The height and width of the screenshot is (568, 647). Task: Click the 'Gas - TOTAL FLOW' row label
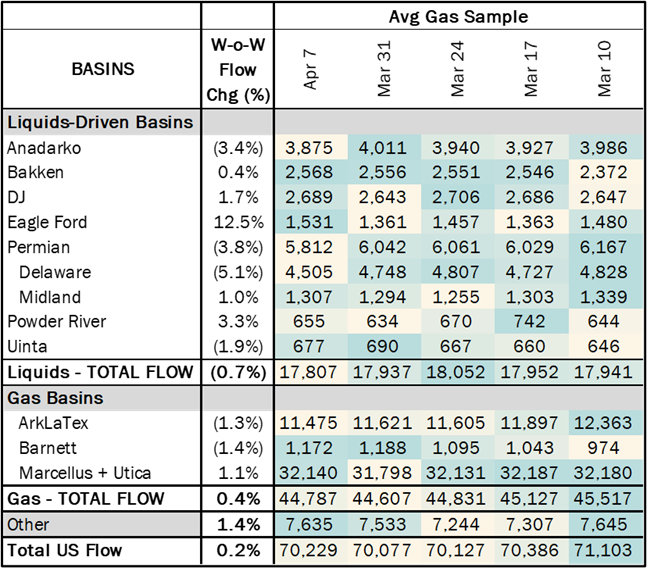pos(86,499)
